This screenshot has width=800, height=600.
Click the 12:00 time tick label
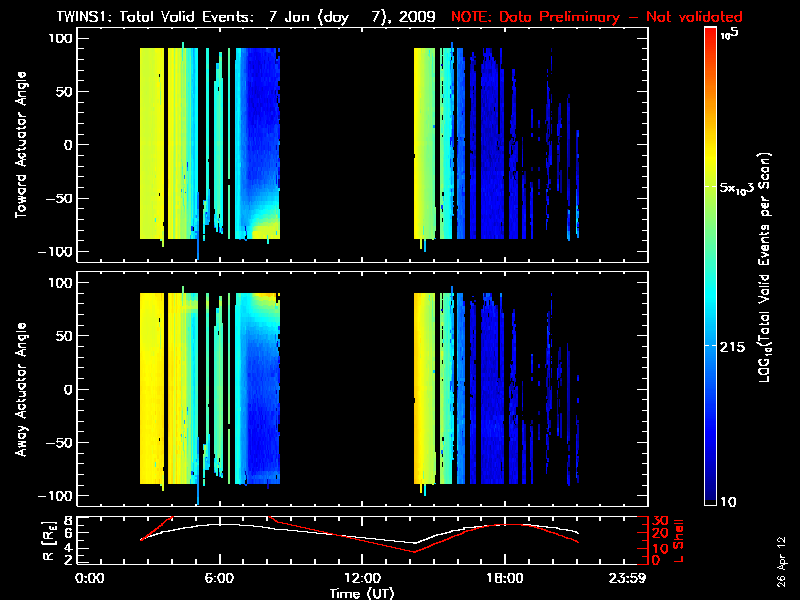(363, 578)
